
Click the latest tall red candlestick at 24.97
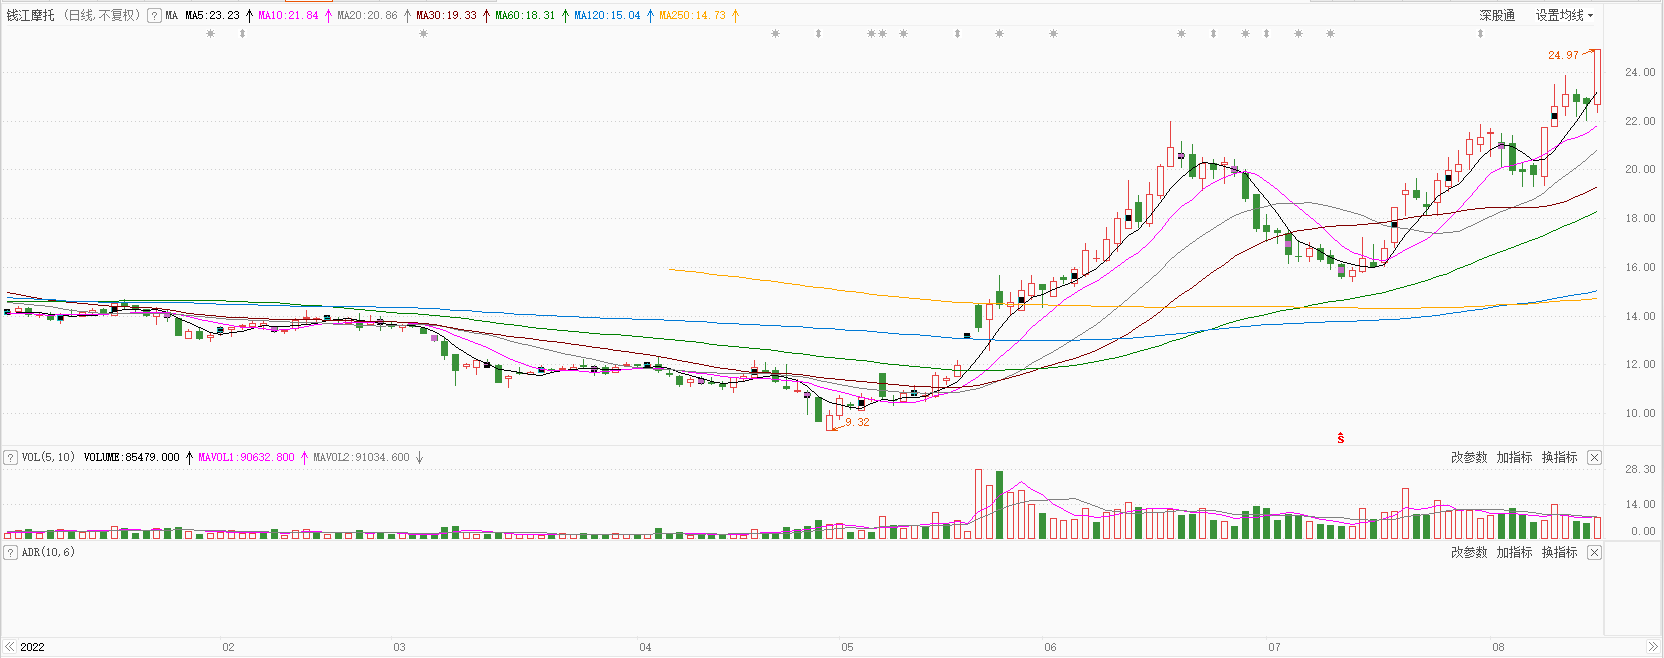pyautogui.click(x=1597, y=78)
